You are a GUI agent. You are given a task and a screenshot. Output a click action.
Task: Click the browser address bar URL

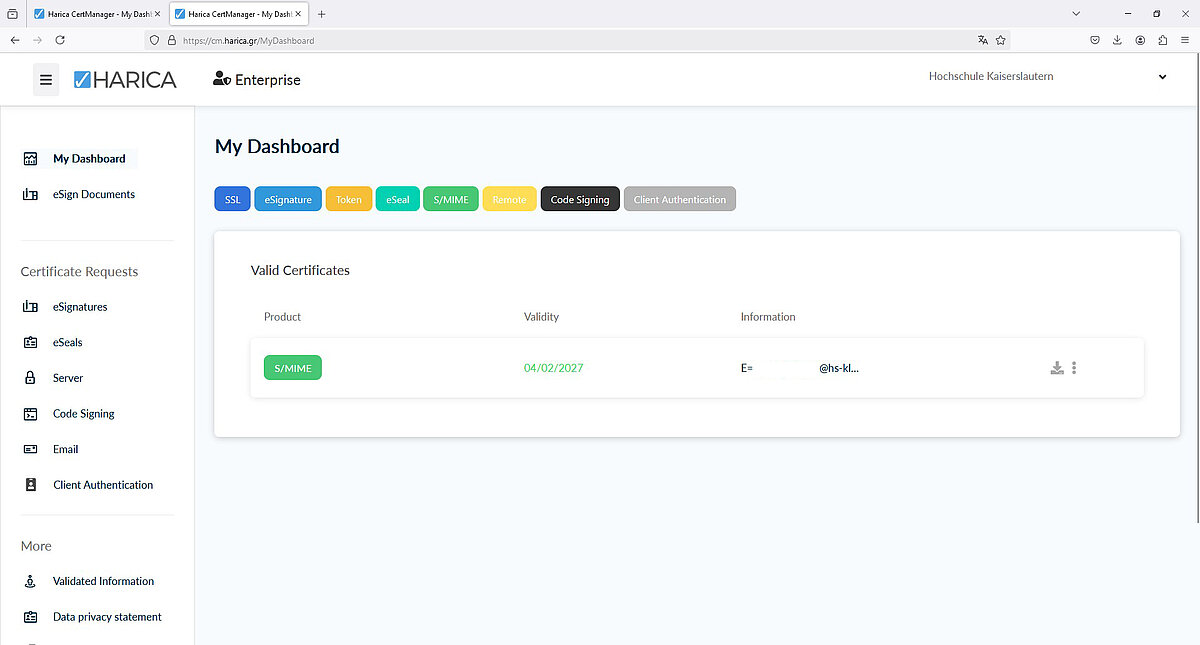tap(248, 41)
